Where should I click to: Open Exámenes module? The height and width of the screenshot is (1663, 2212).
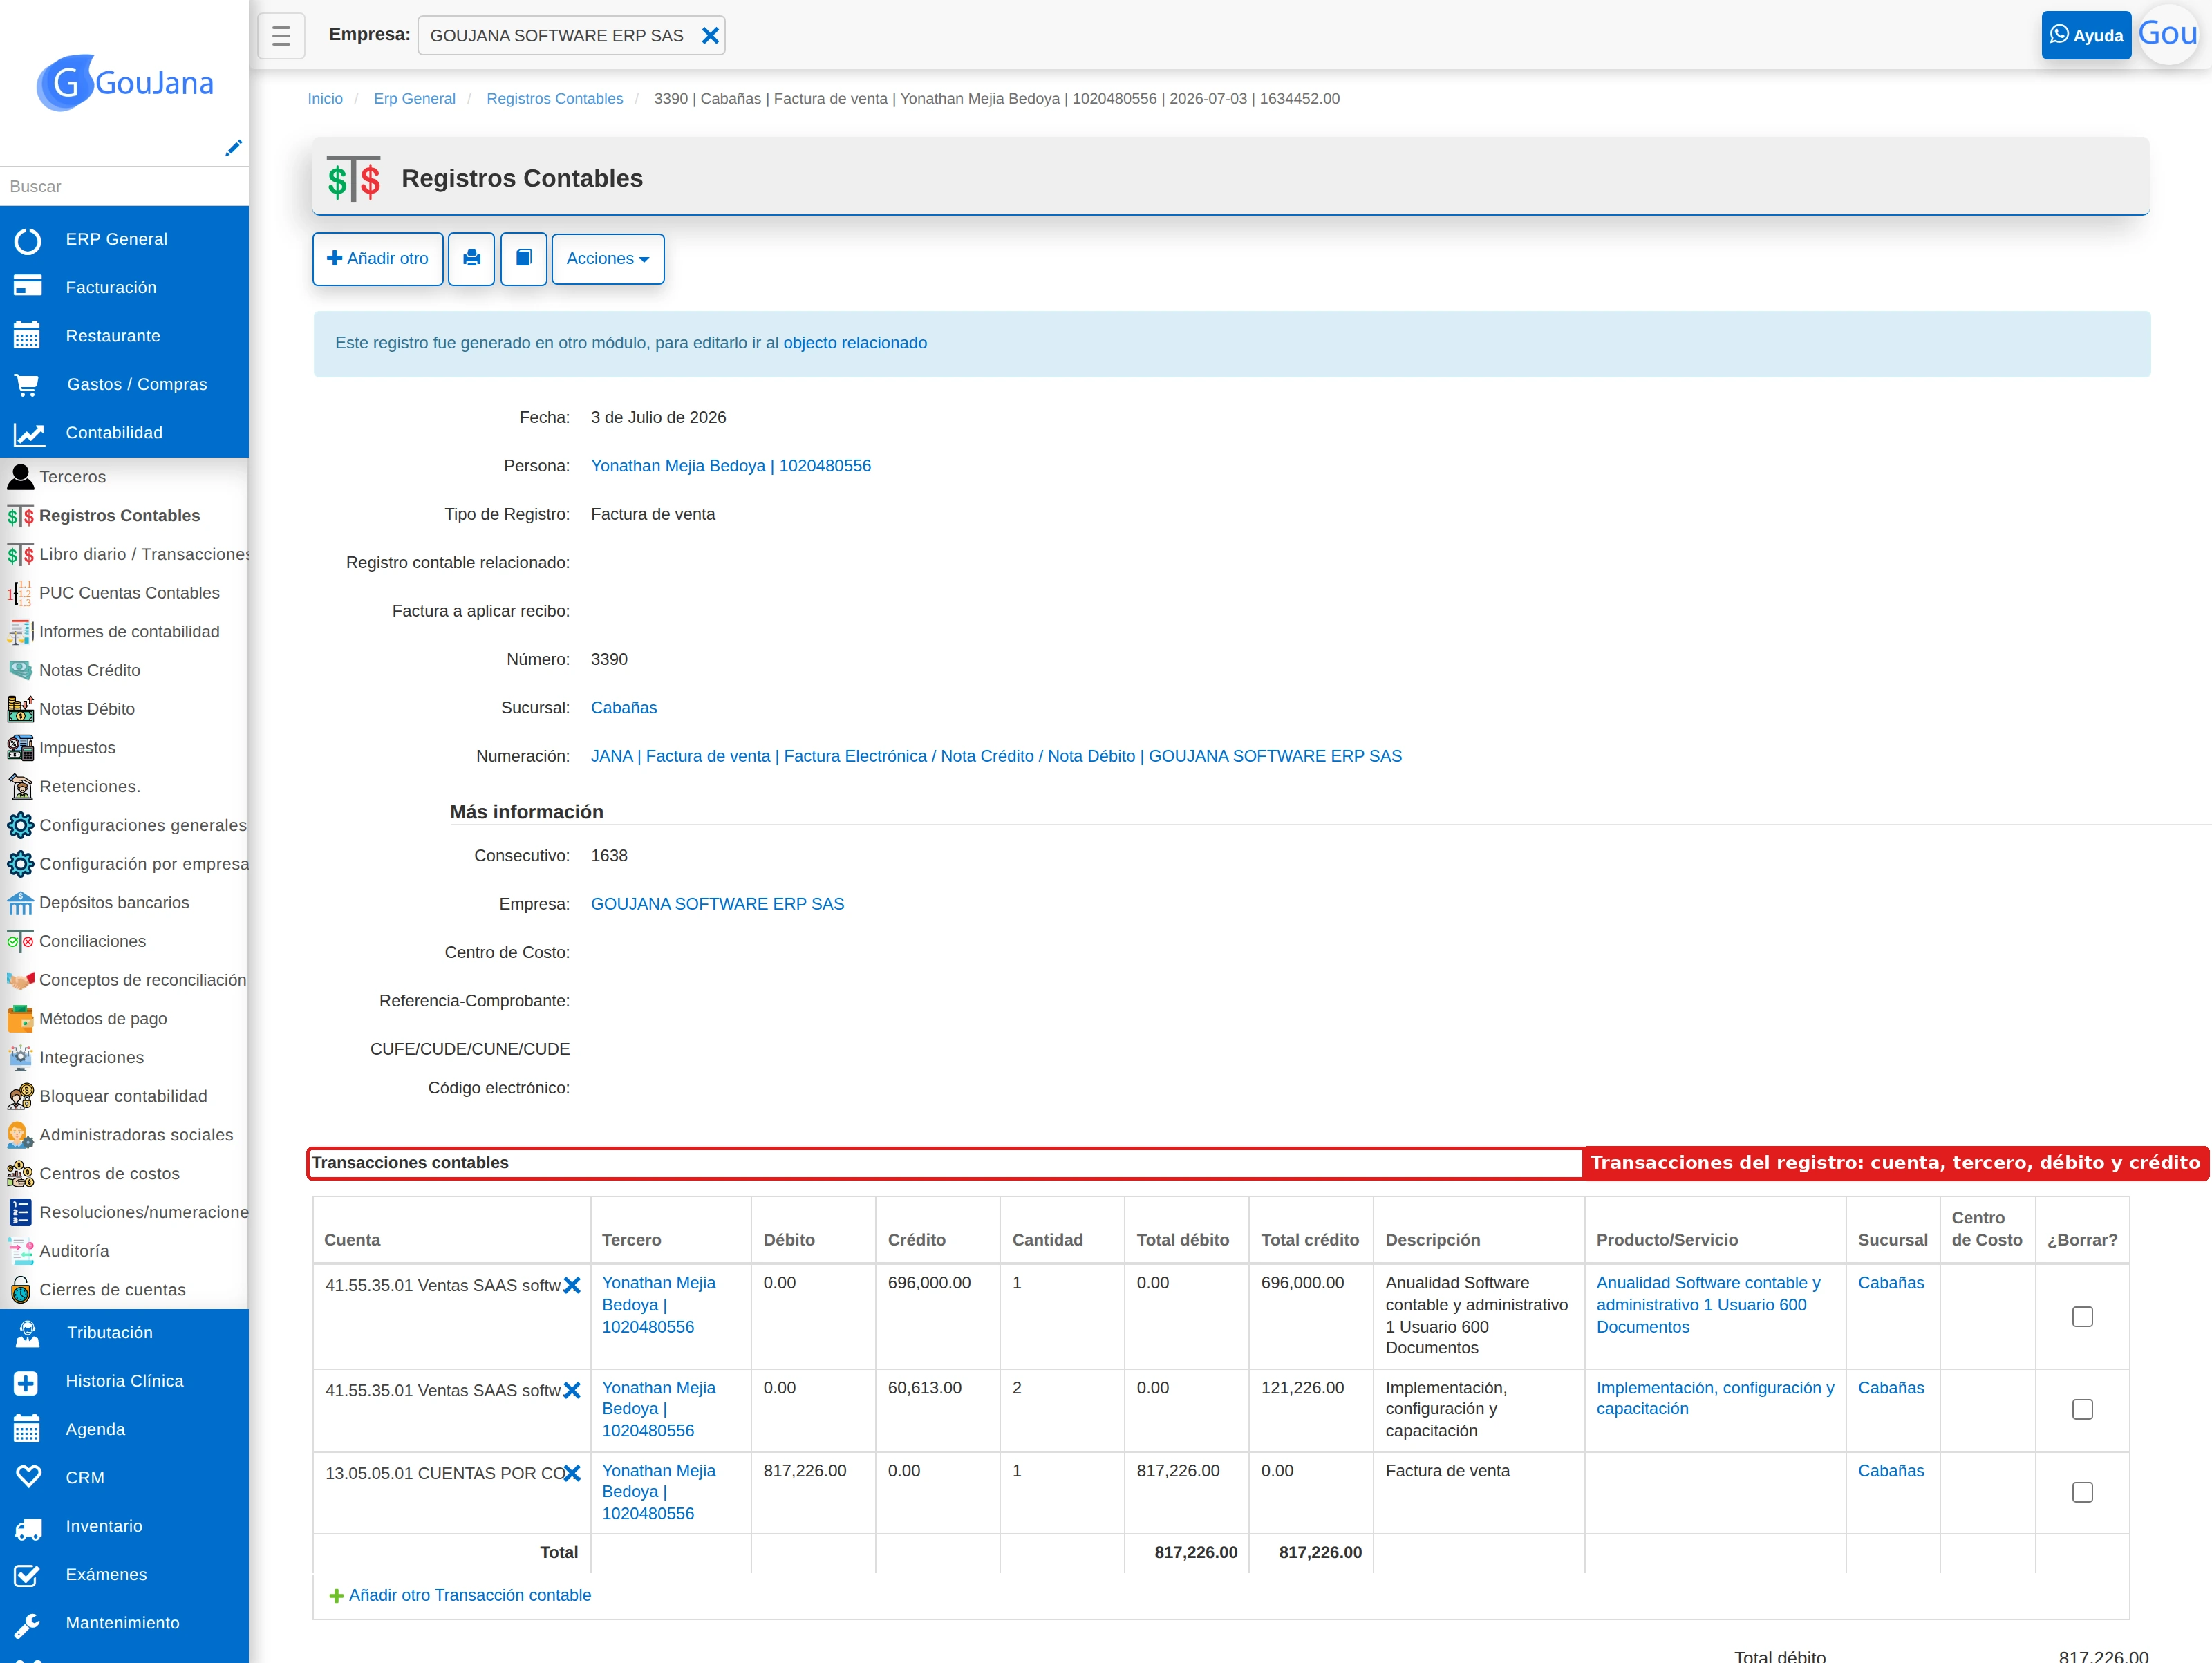tap(124, 1575)
